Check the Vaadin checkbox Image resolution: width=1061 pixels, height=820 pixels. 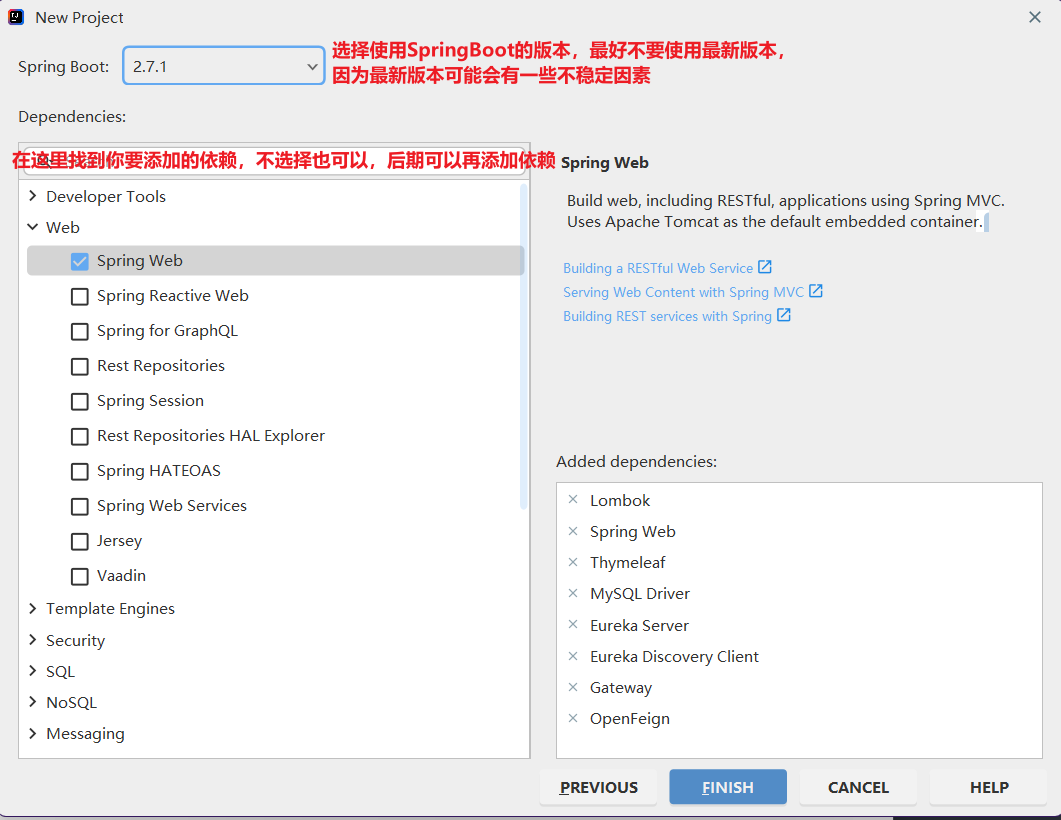[80, 576]
